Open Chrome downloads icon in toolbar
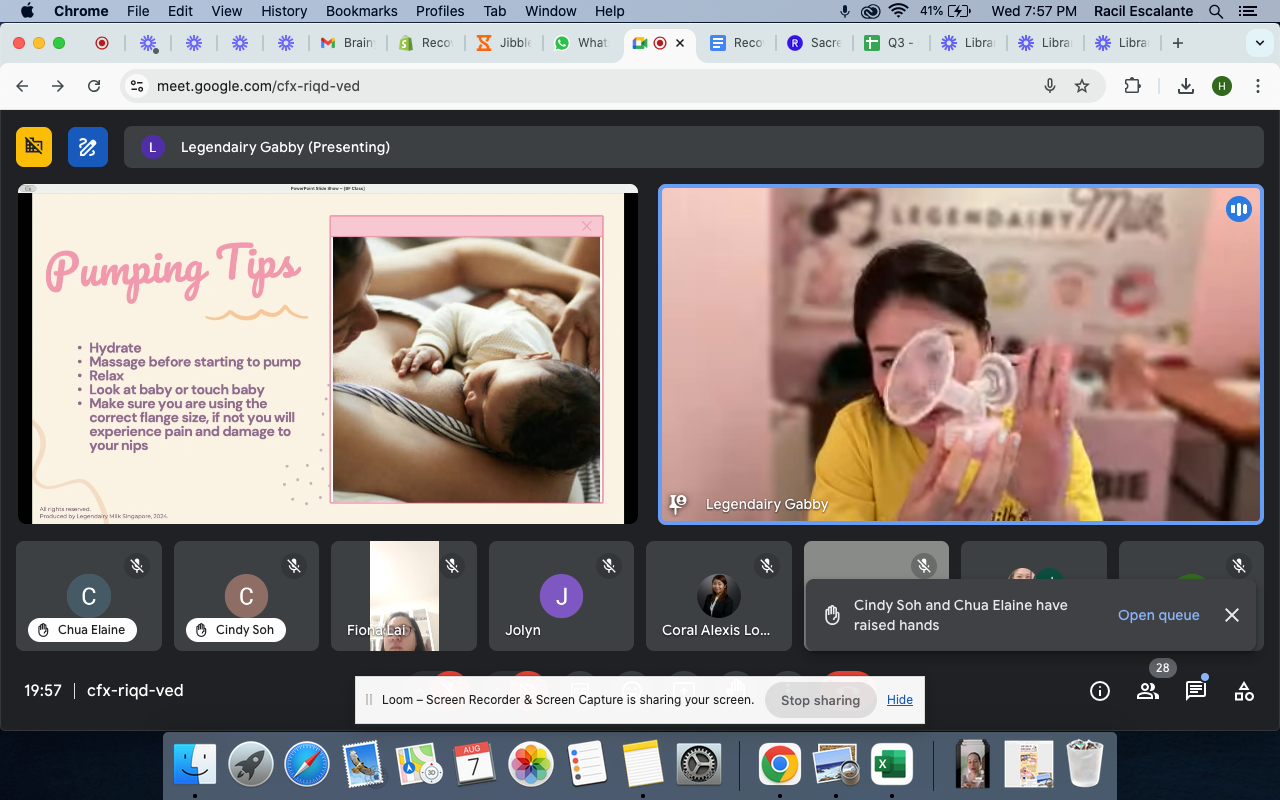1280x800 pixels. point(1186,86)
